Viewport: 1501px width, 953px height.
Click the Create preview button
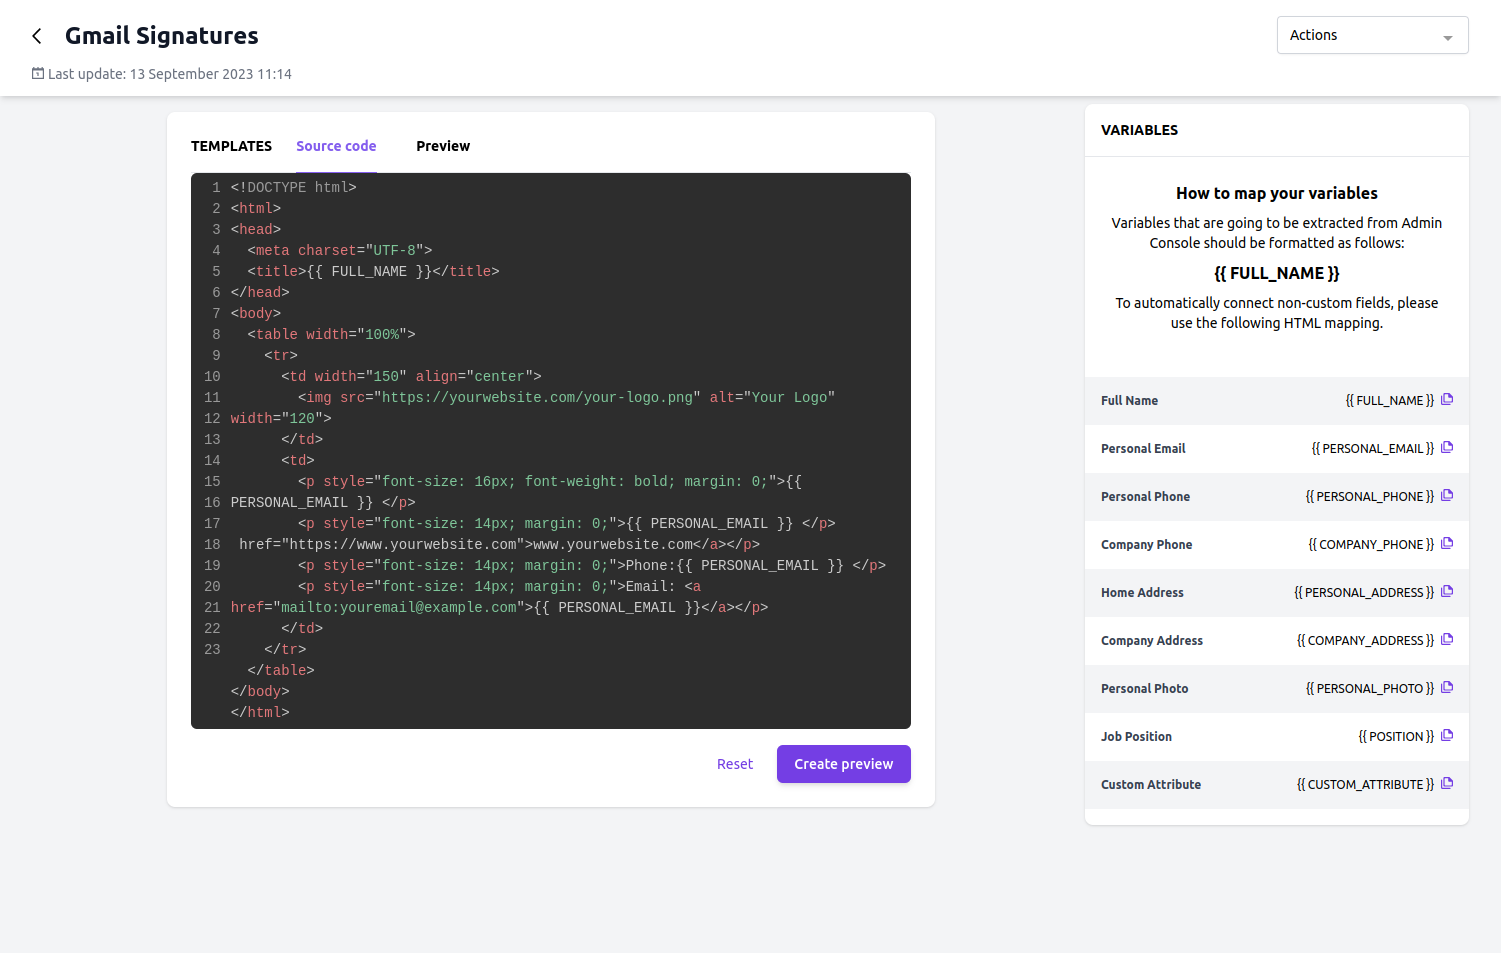pyautogui.click(x=844, y=764)
